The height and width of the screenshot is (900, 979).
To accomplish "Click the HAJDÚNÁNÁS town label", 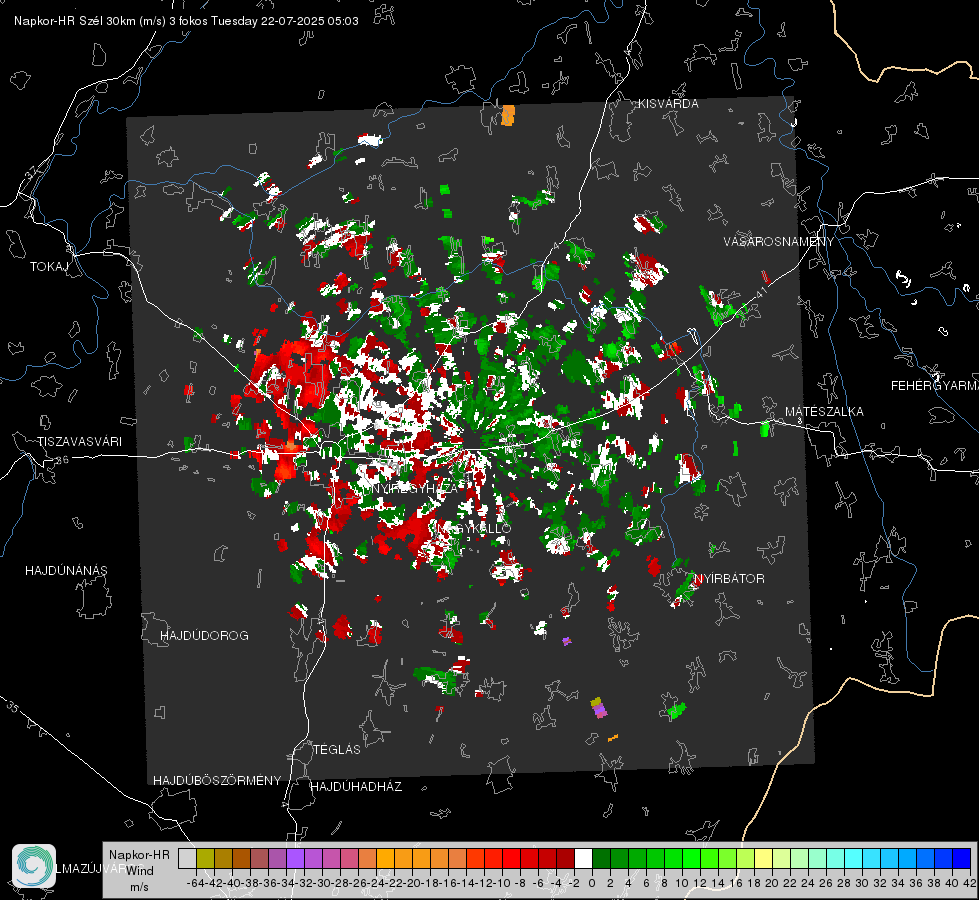I will click(x=66, y=570).
